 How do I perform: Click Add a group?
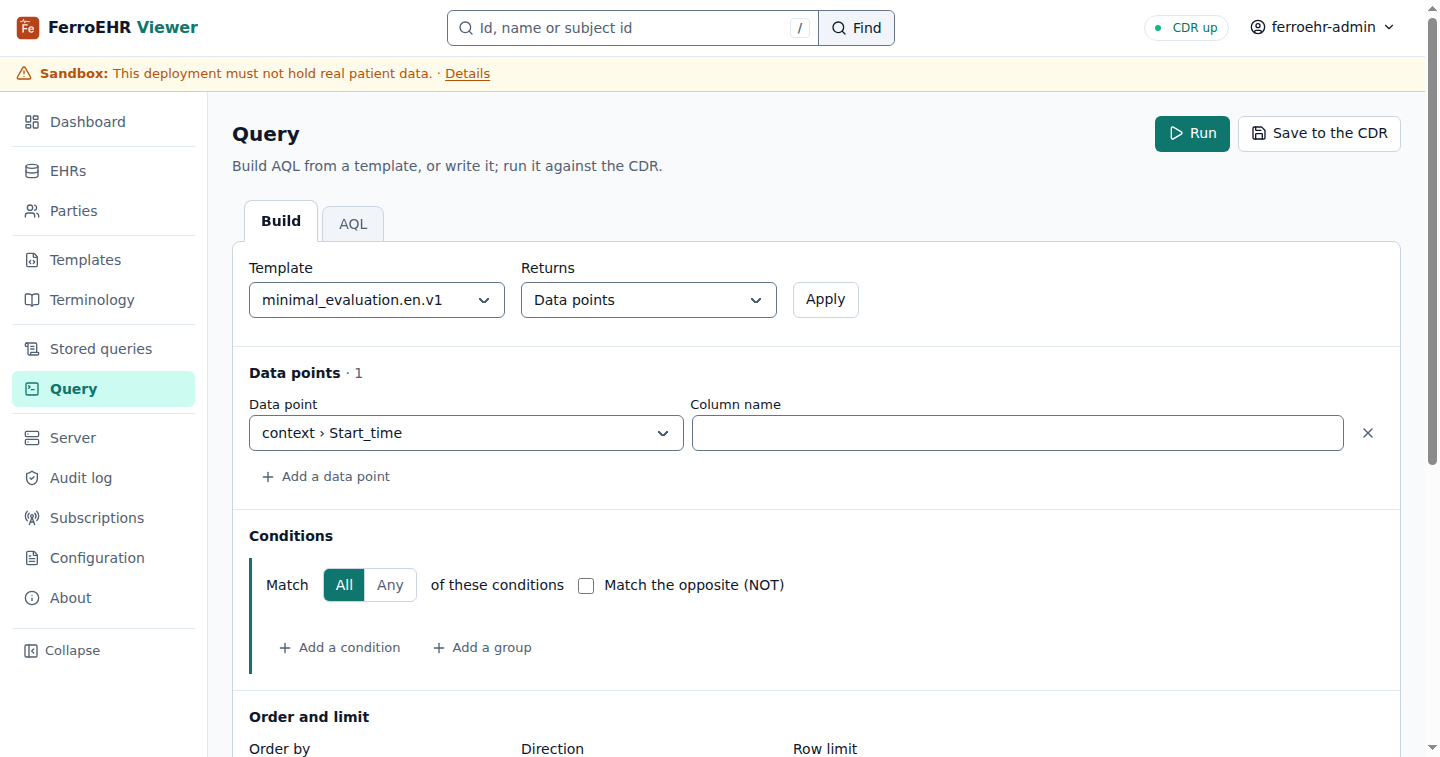pos(482,648)
